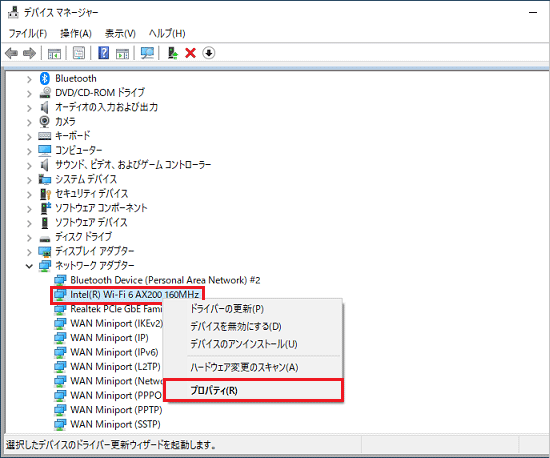The height and width of the screenshot is (458, 550).
Task: Open the blue question mark help icon
Action: 103,53
